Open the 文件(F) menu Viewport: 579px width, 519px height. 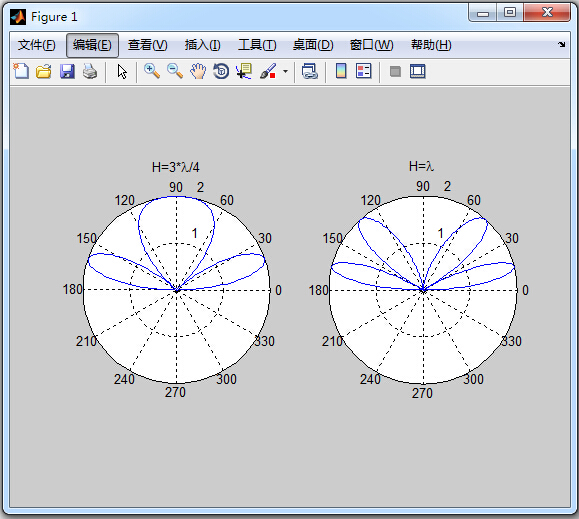coord(37,45)
